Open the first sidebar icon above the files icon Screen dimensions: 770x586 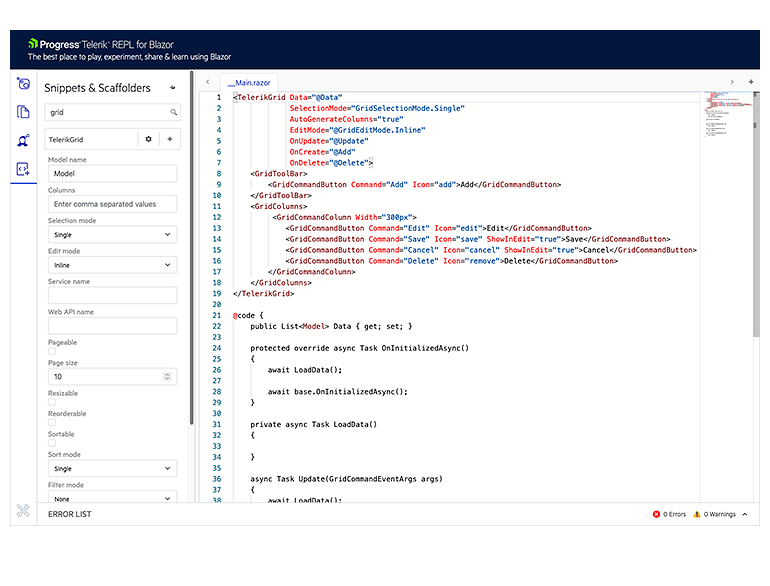point(23,84)
